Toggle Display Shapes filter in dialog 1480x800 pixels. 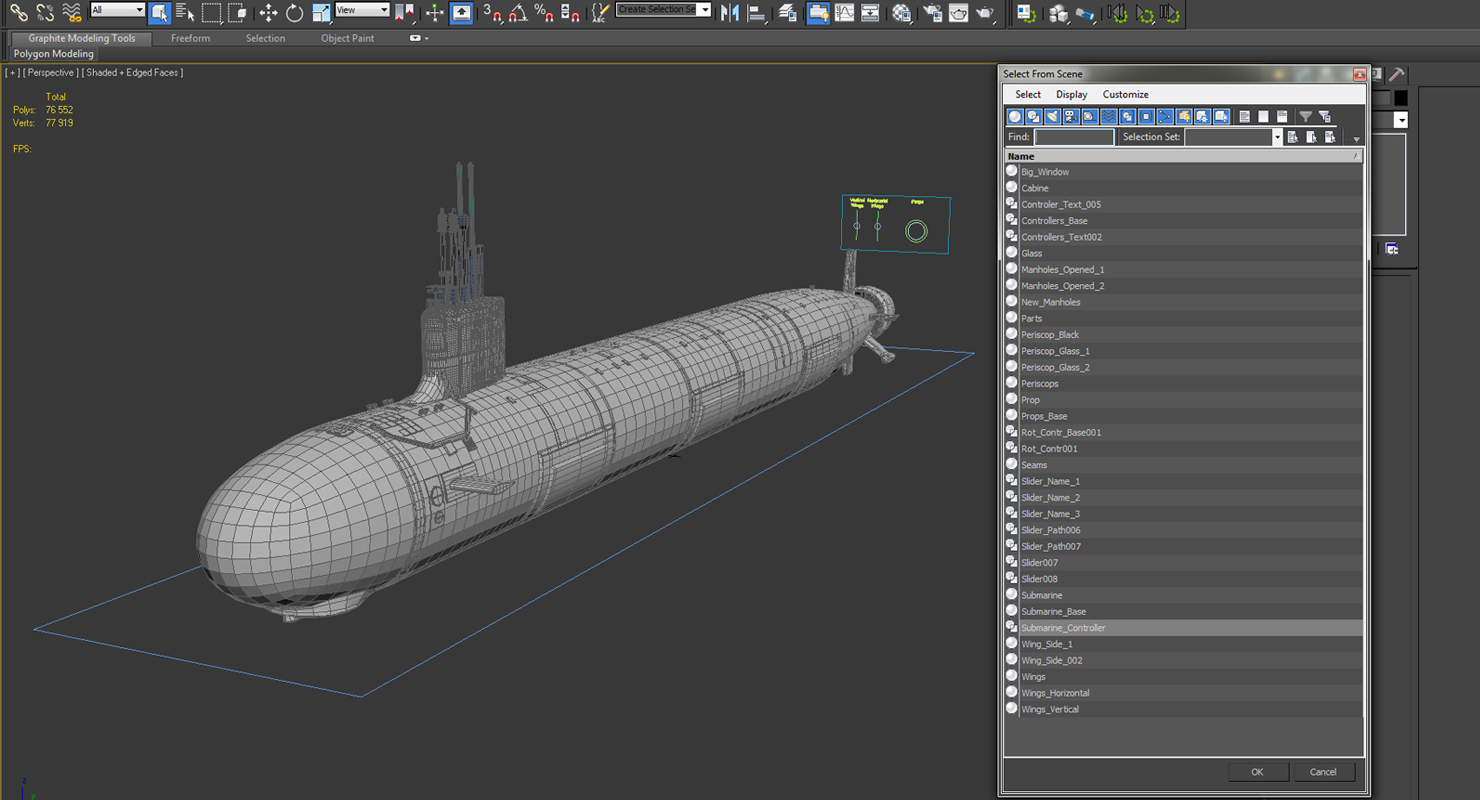point(1034,117)
